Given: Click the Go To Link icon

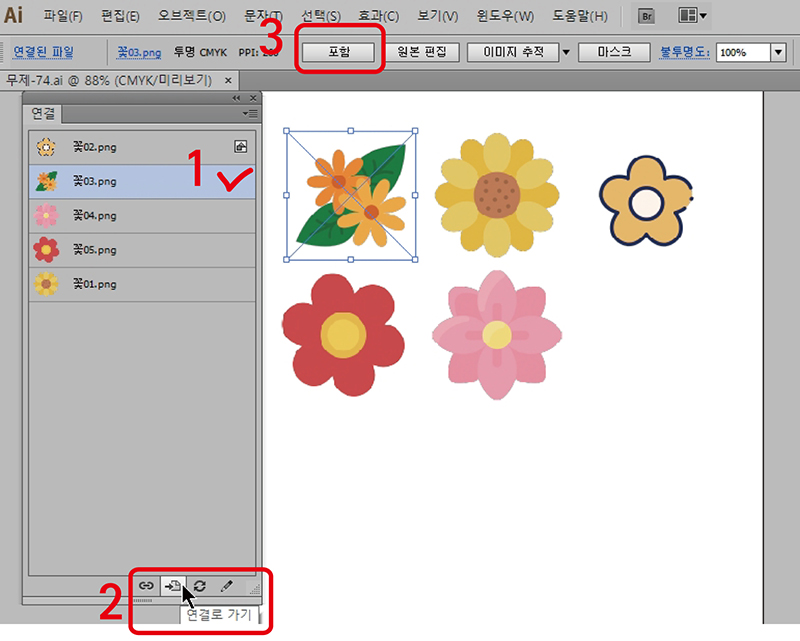Looking at the screenshot, I should (172, 586).
